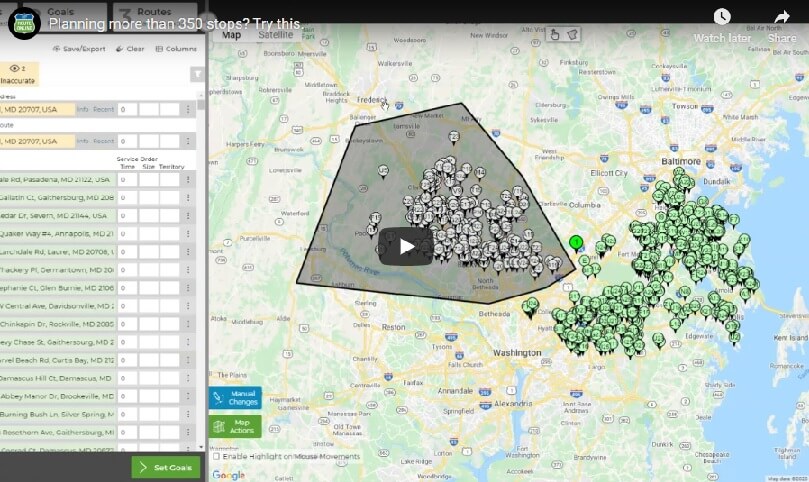Select the hand pan tool on map

[555, 35]
